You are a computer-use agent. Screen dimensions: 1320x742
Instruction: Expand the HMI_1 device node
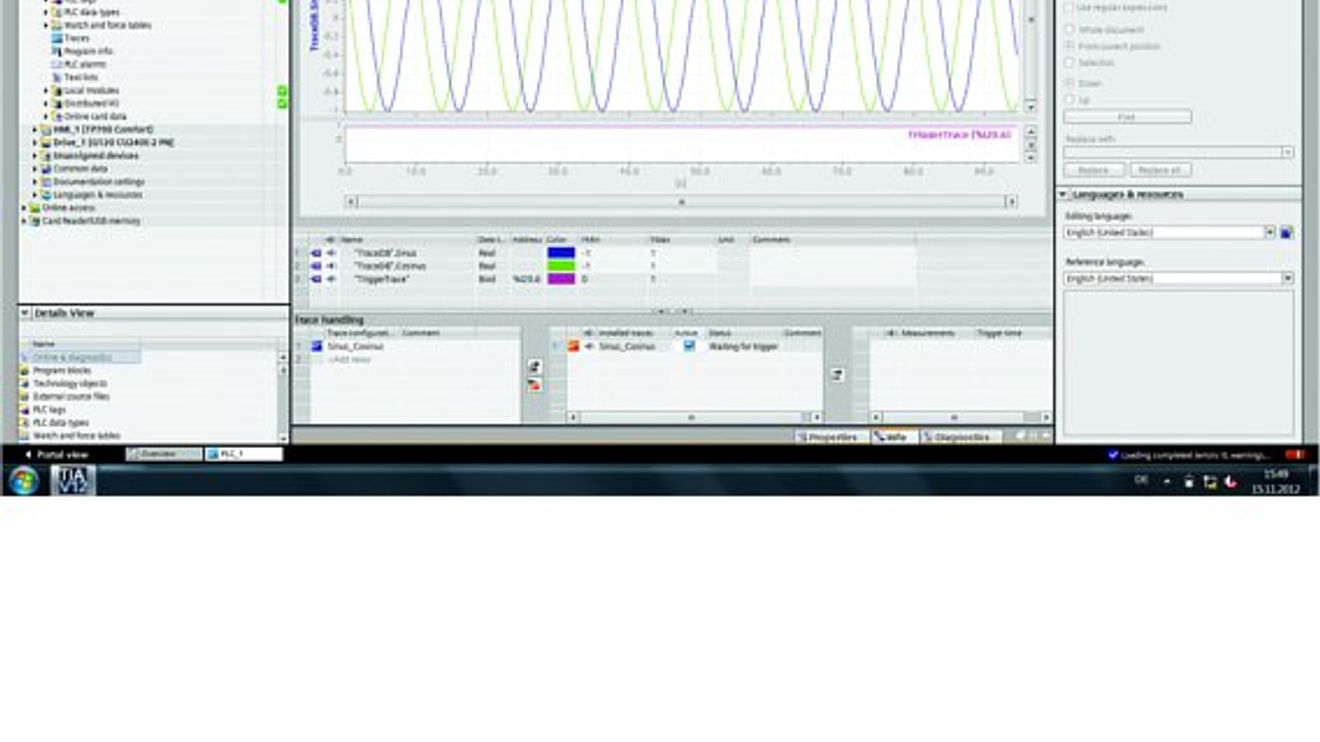pyautogui.click(x=35, y=129)
